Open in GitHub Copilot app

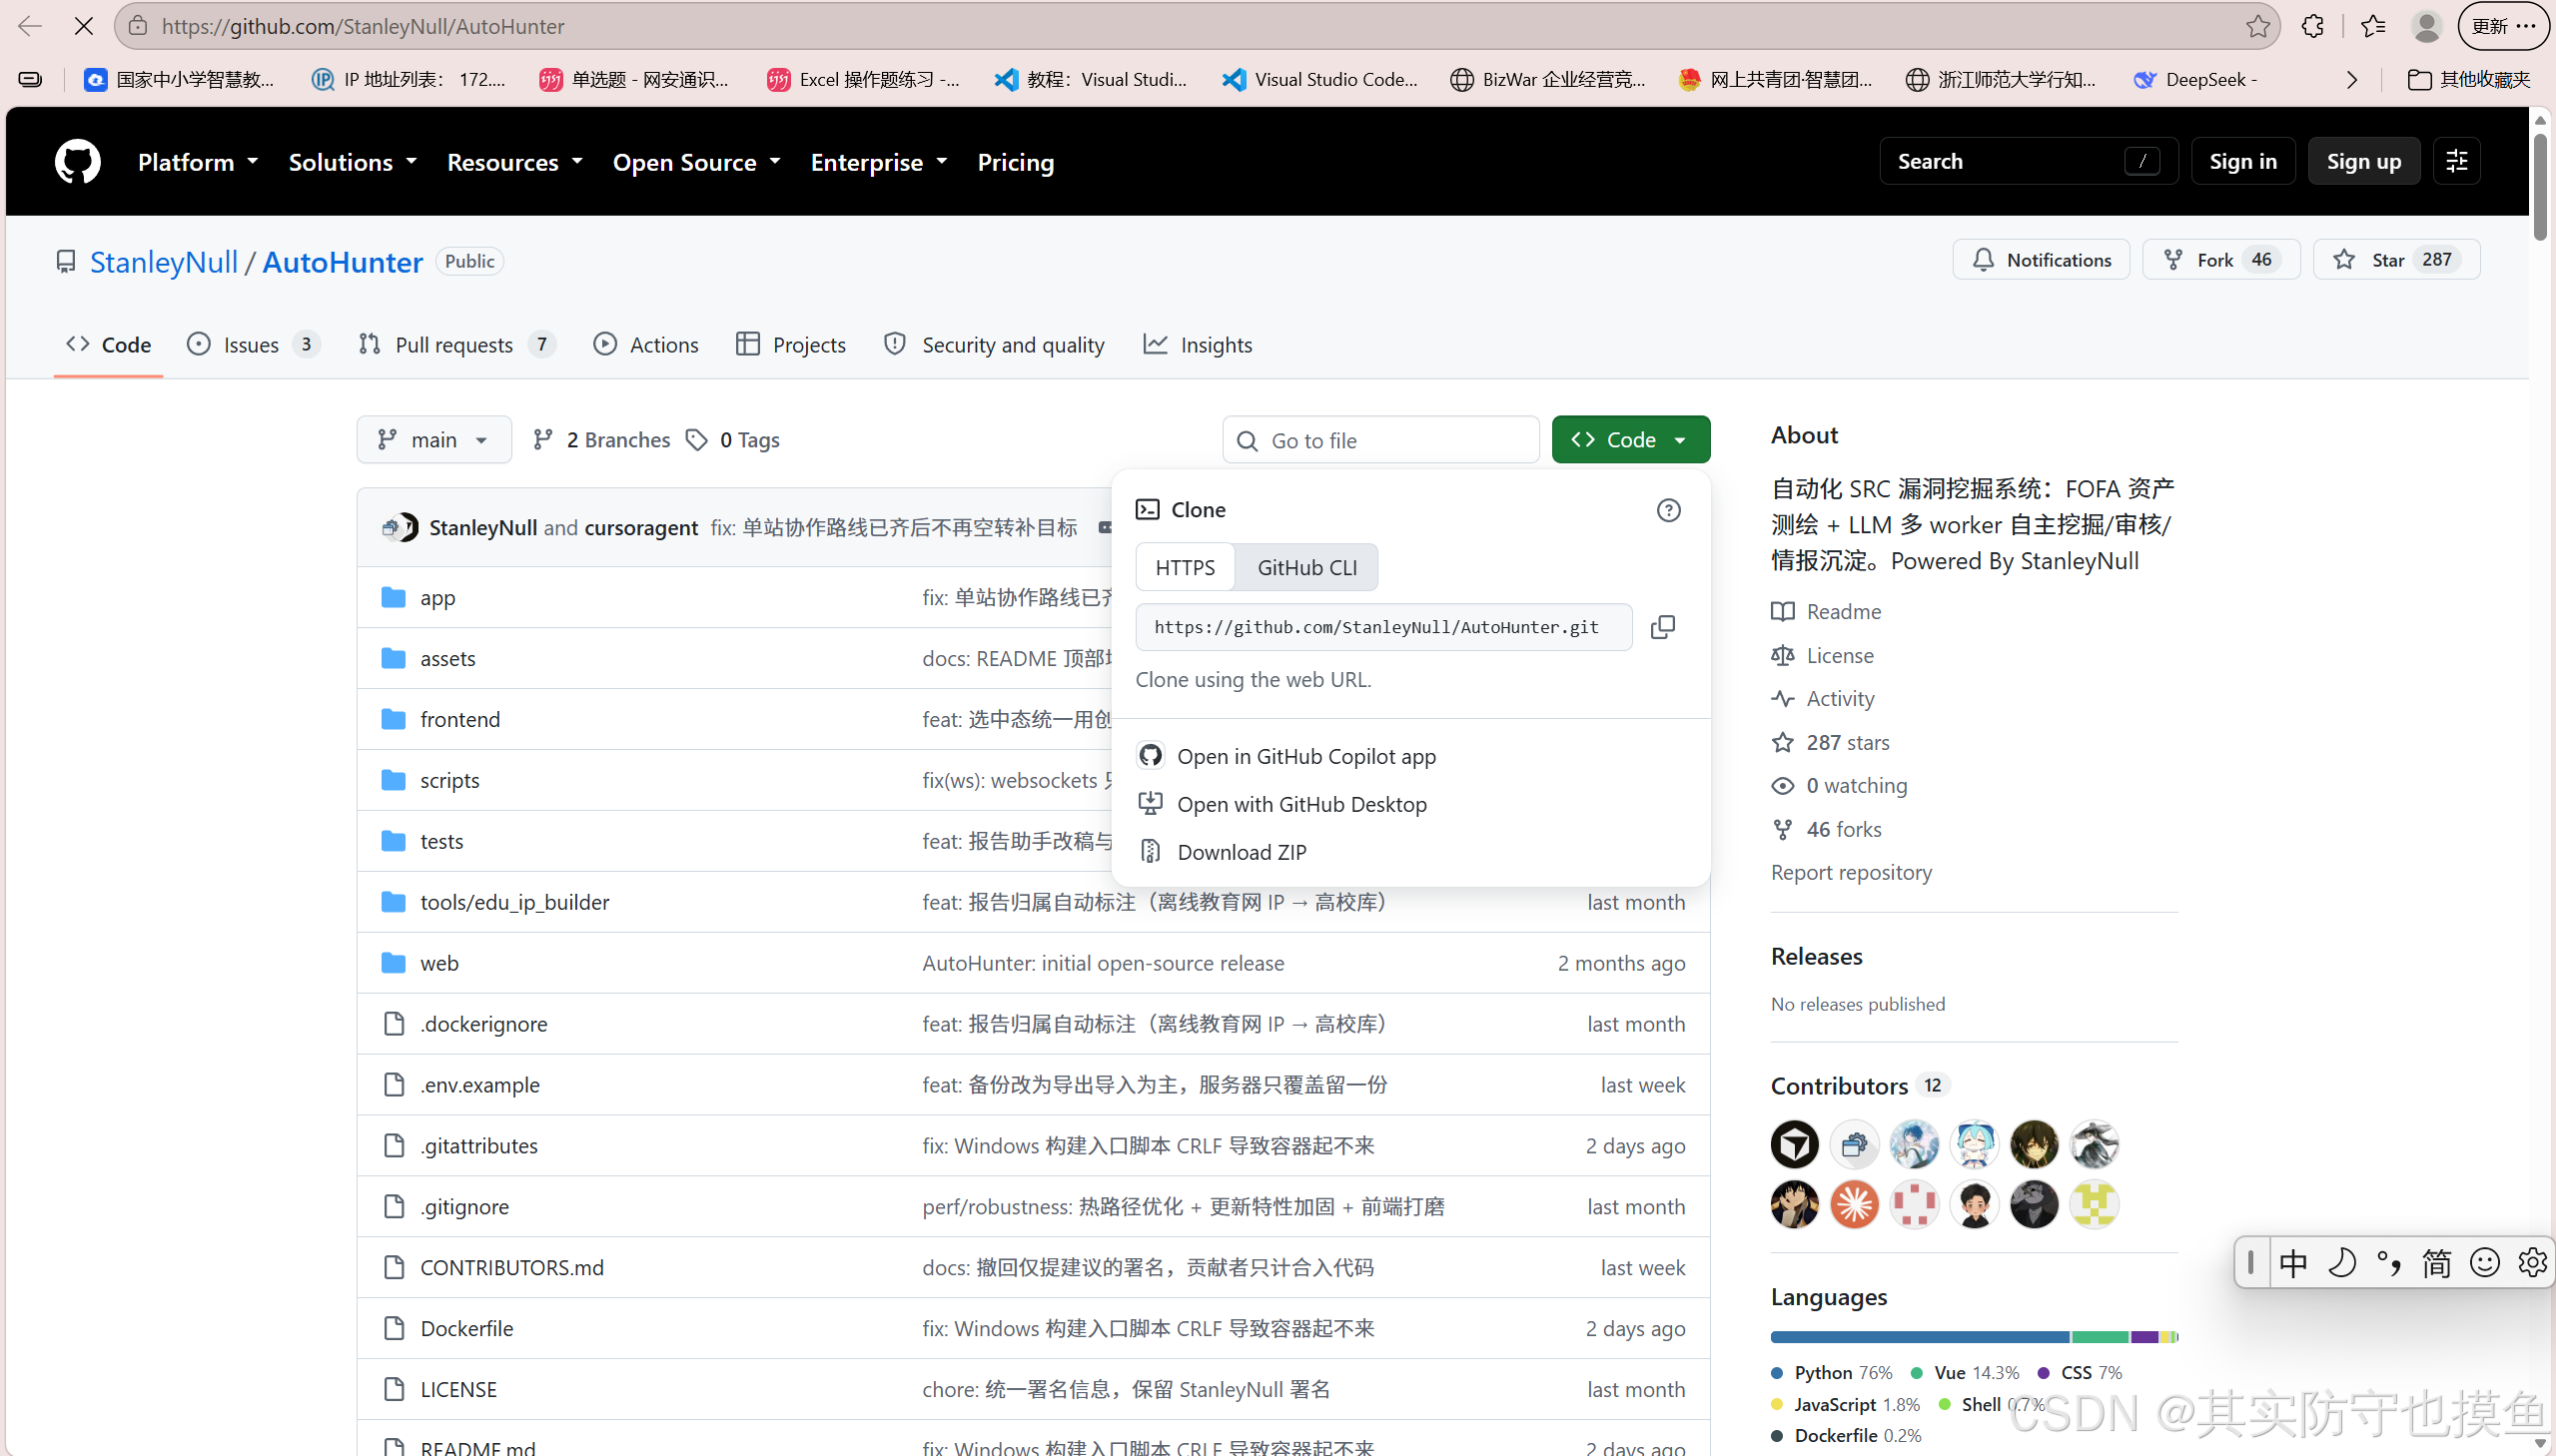1306,756
